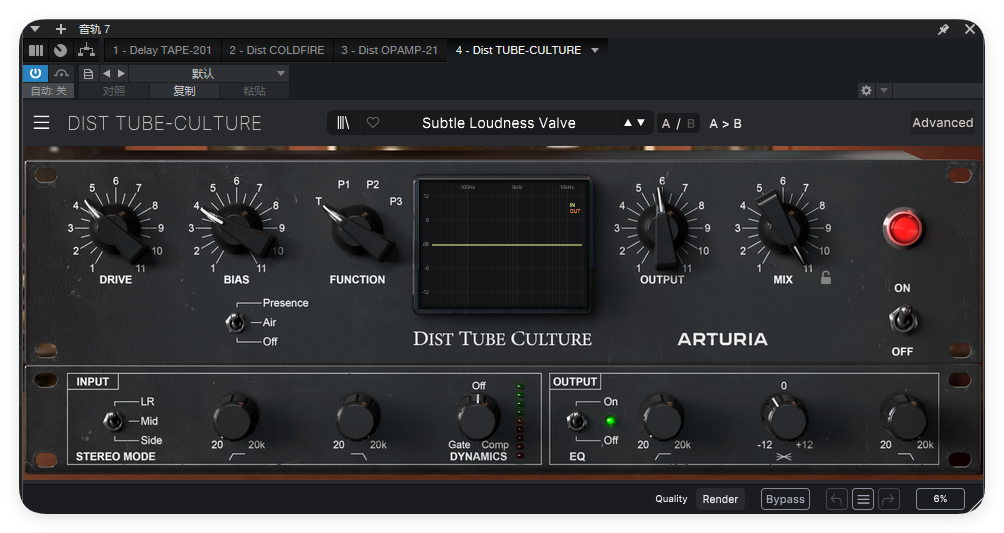Switch to 1 - Delay TAPE-201 tab

click(x=162, y=50)
